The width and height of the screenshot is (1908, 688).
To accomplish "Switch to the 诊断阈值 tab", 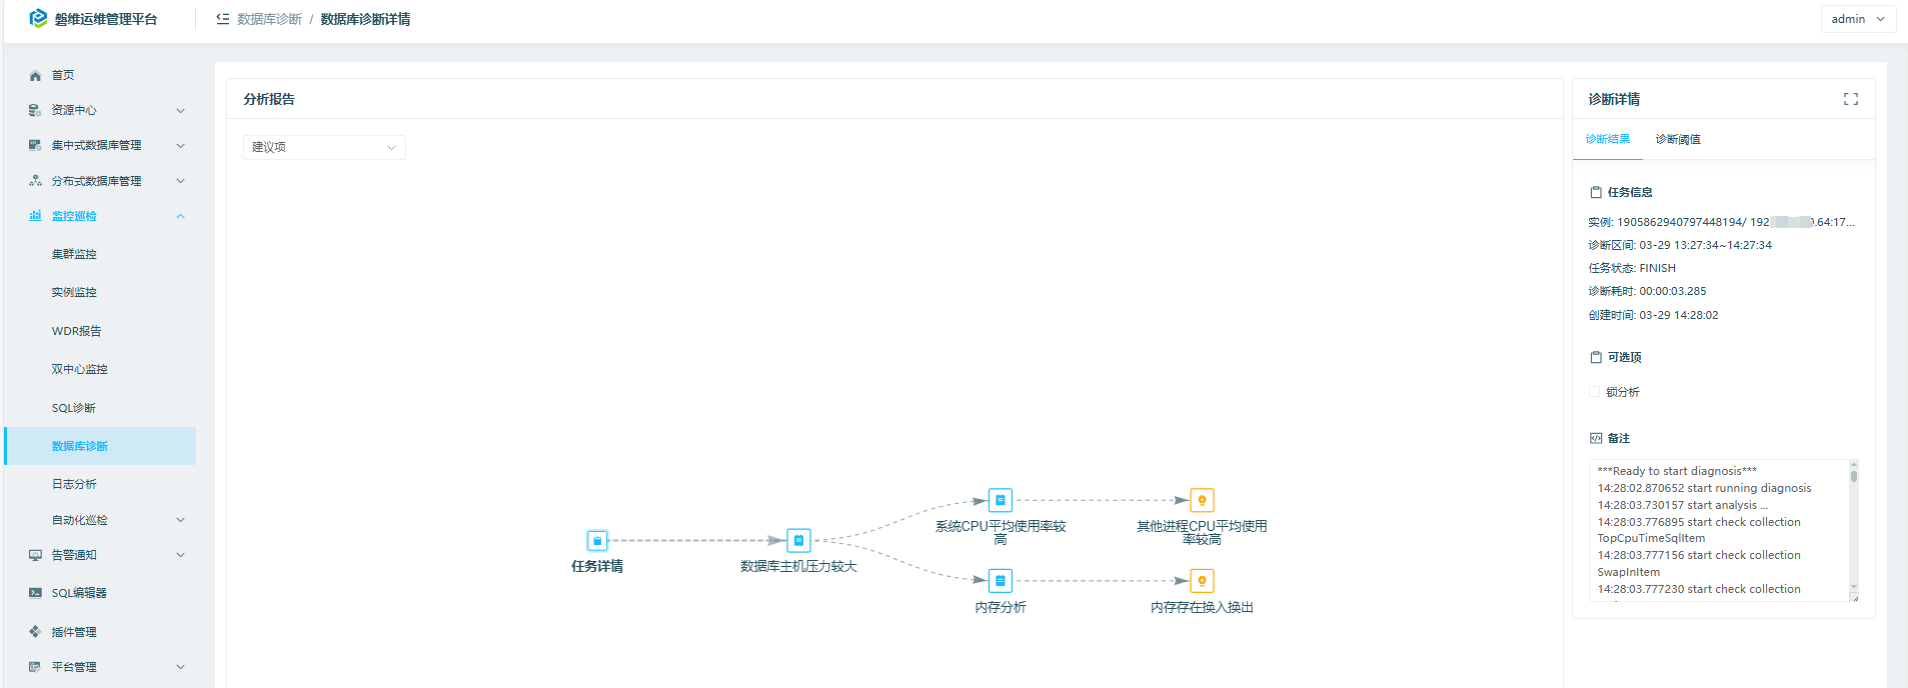I will [1677, 139].
